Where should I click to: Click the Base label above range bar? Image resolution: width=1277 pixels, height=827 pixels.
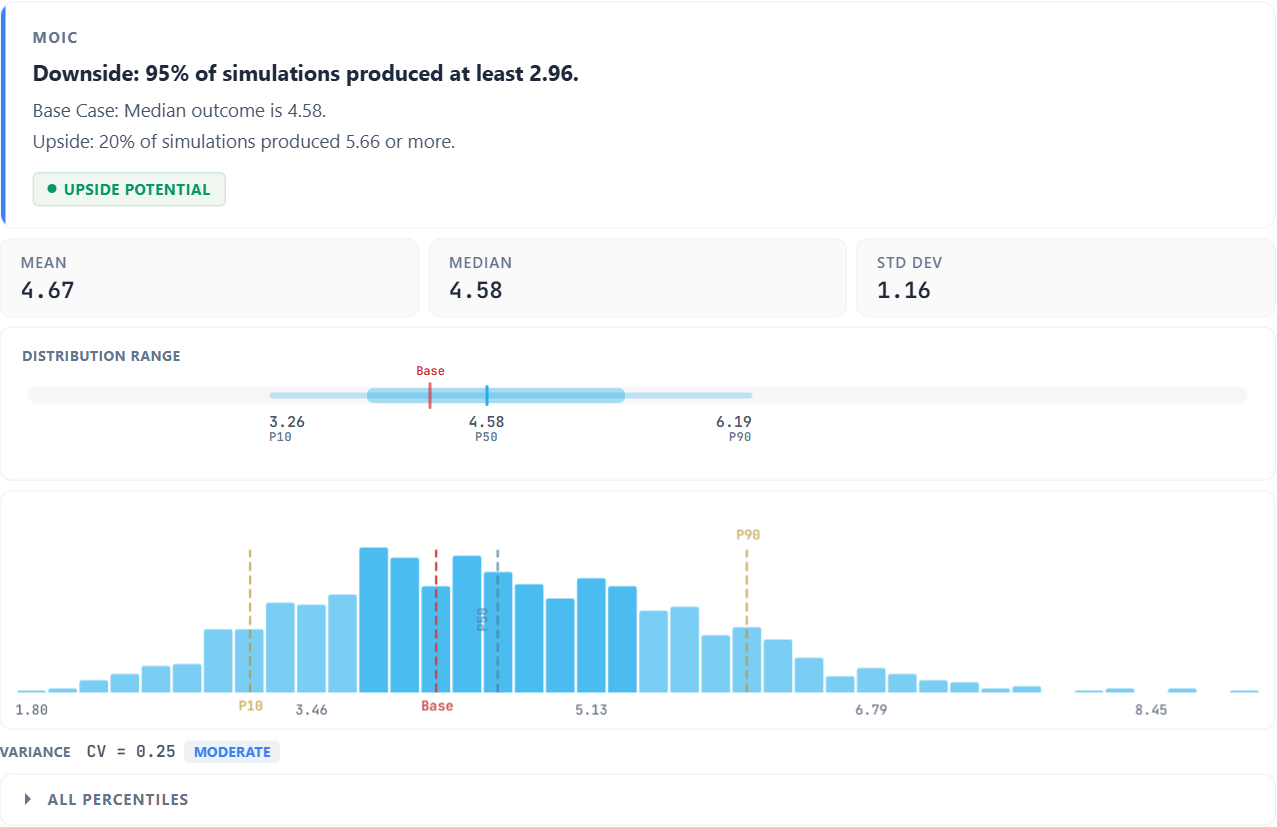[x=430, y=371]
